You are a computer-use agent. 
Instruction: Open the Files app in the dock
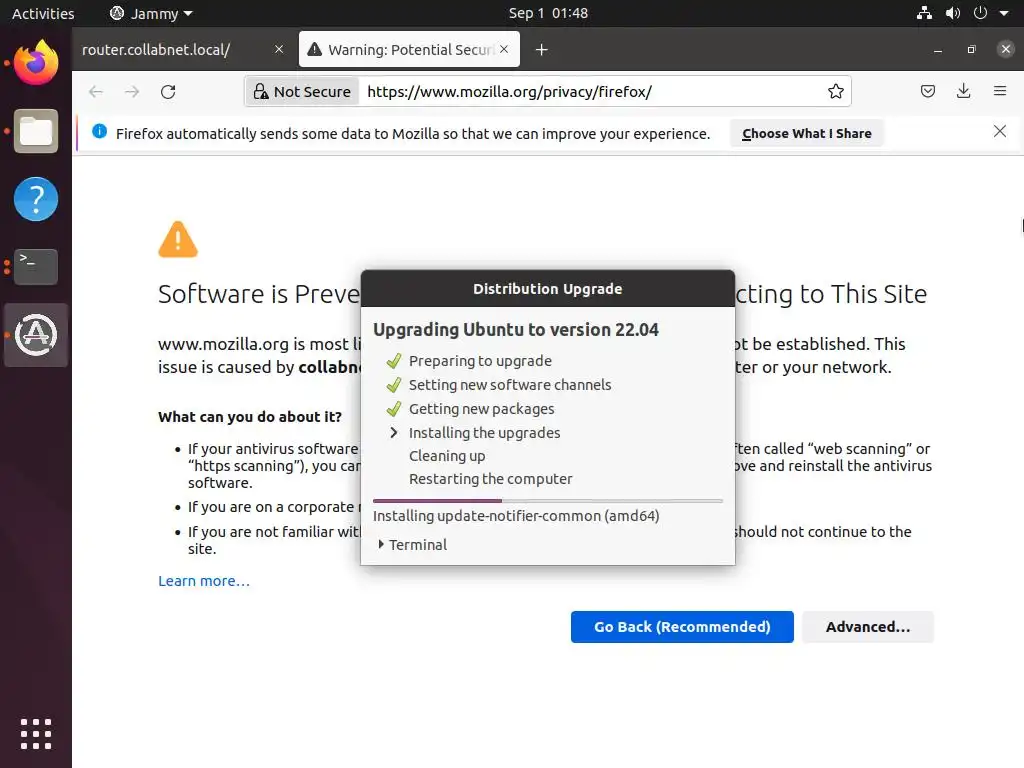pyautogui.click(x=36, y=131)
